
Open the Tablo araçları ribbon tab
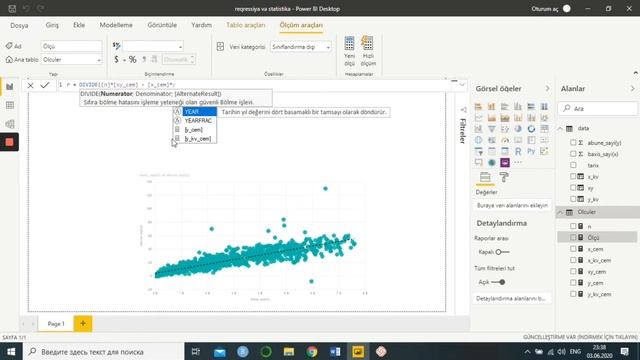click(x=246, y=25)
